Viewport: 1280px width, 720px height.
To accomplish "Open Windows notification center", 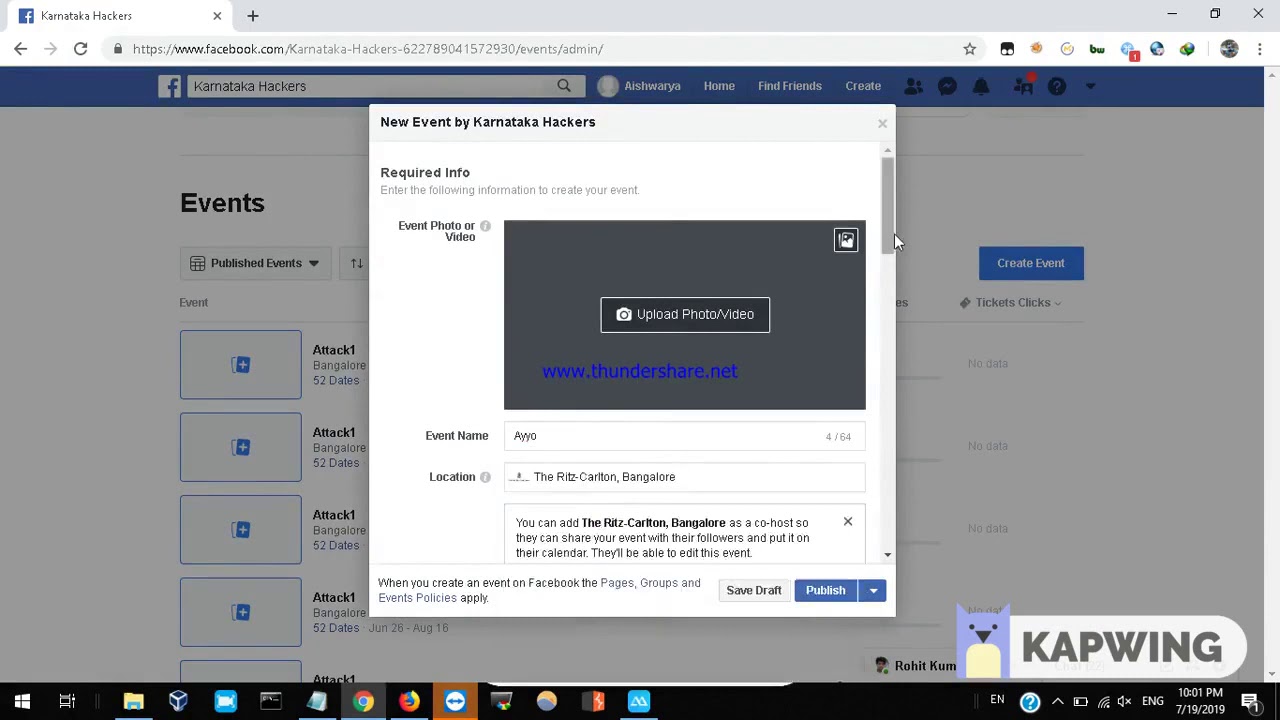I will pos(1250,701).
